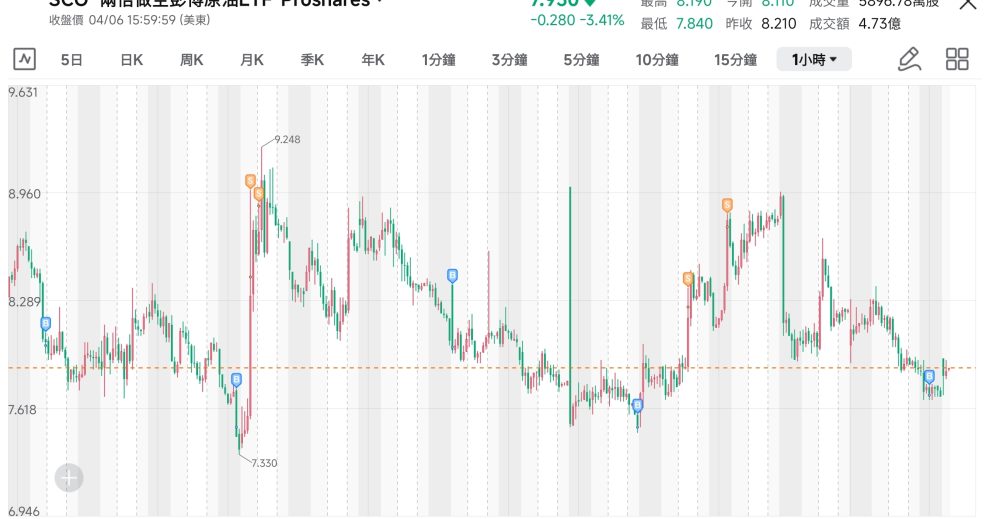Open the four-square multi-chart layout
The width and height of the screenshot is (990, 519).
(957, 60)
